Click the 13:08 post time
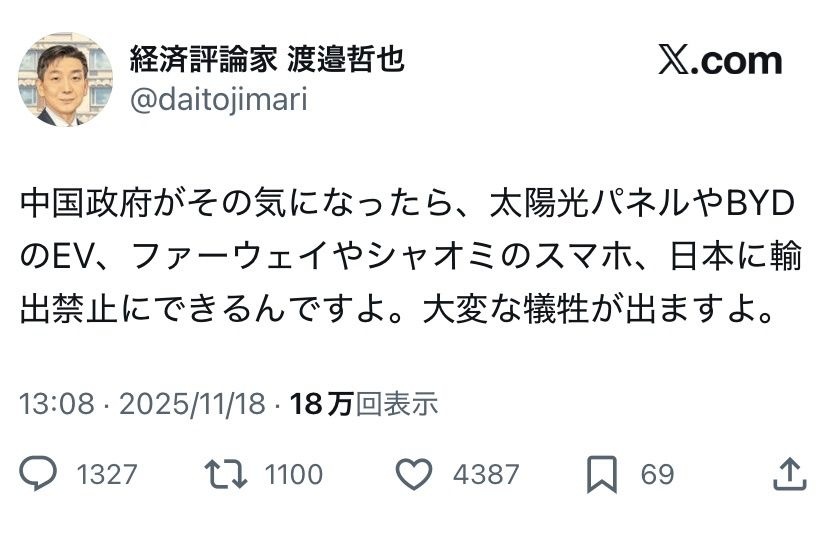828x545 pixels. (x=56, y=404)
